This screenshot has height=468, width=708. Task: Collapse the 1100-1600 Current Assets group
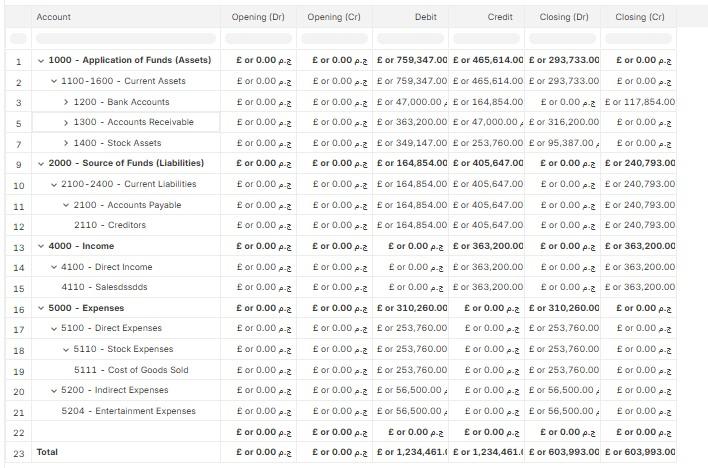tap(54, 81)
